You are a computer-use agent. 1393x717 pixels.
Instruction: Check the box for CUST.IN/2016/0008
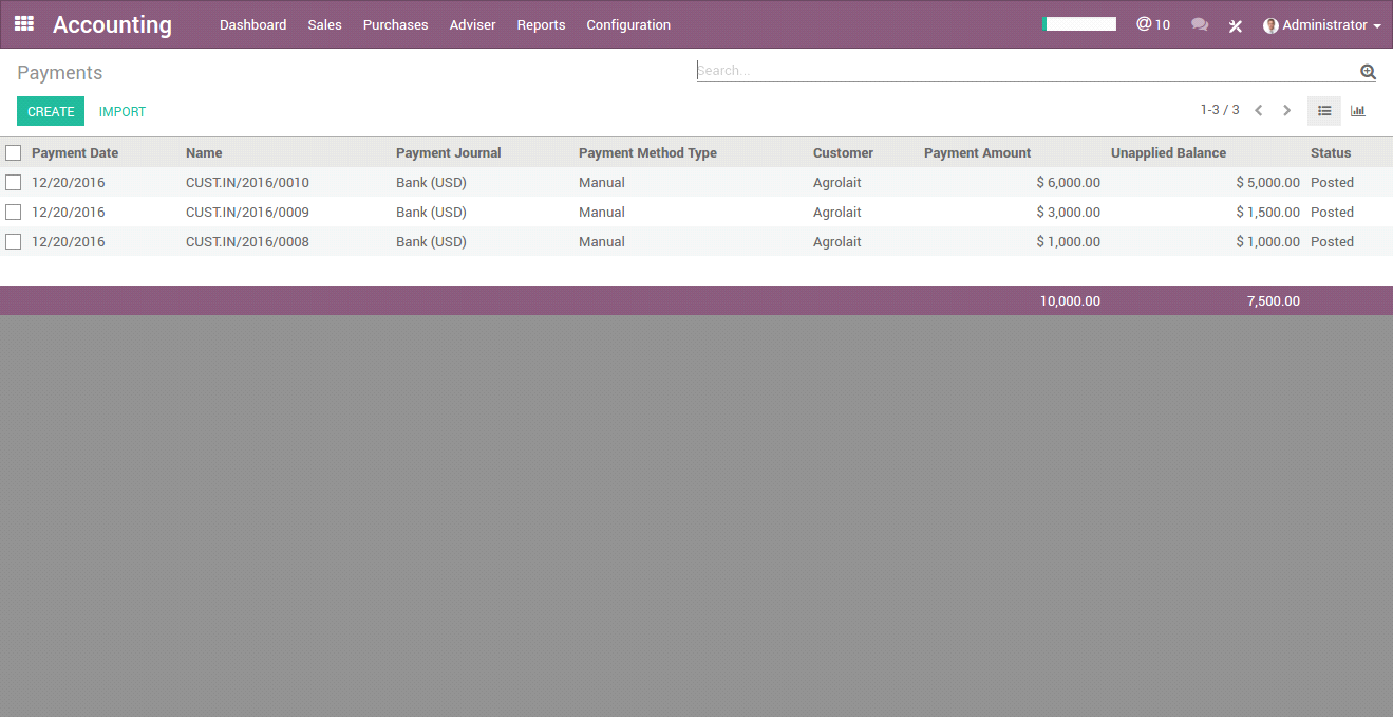tap(13, 241)
